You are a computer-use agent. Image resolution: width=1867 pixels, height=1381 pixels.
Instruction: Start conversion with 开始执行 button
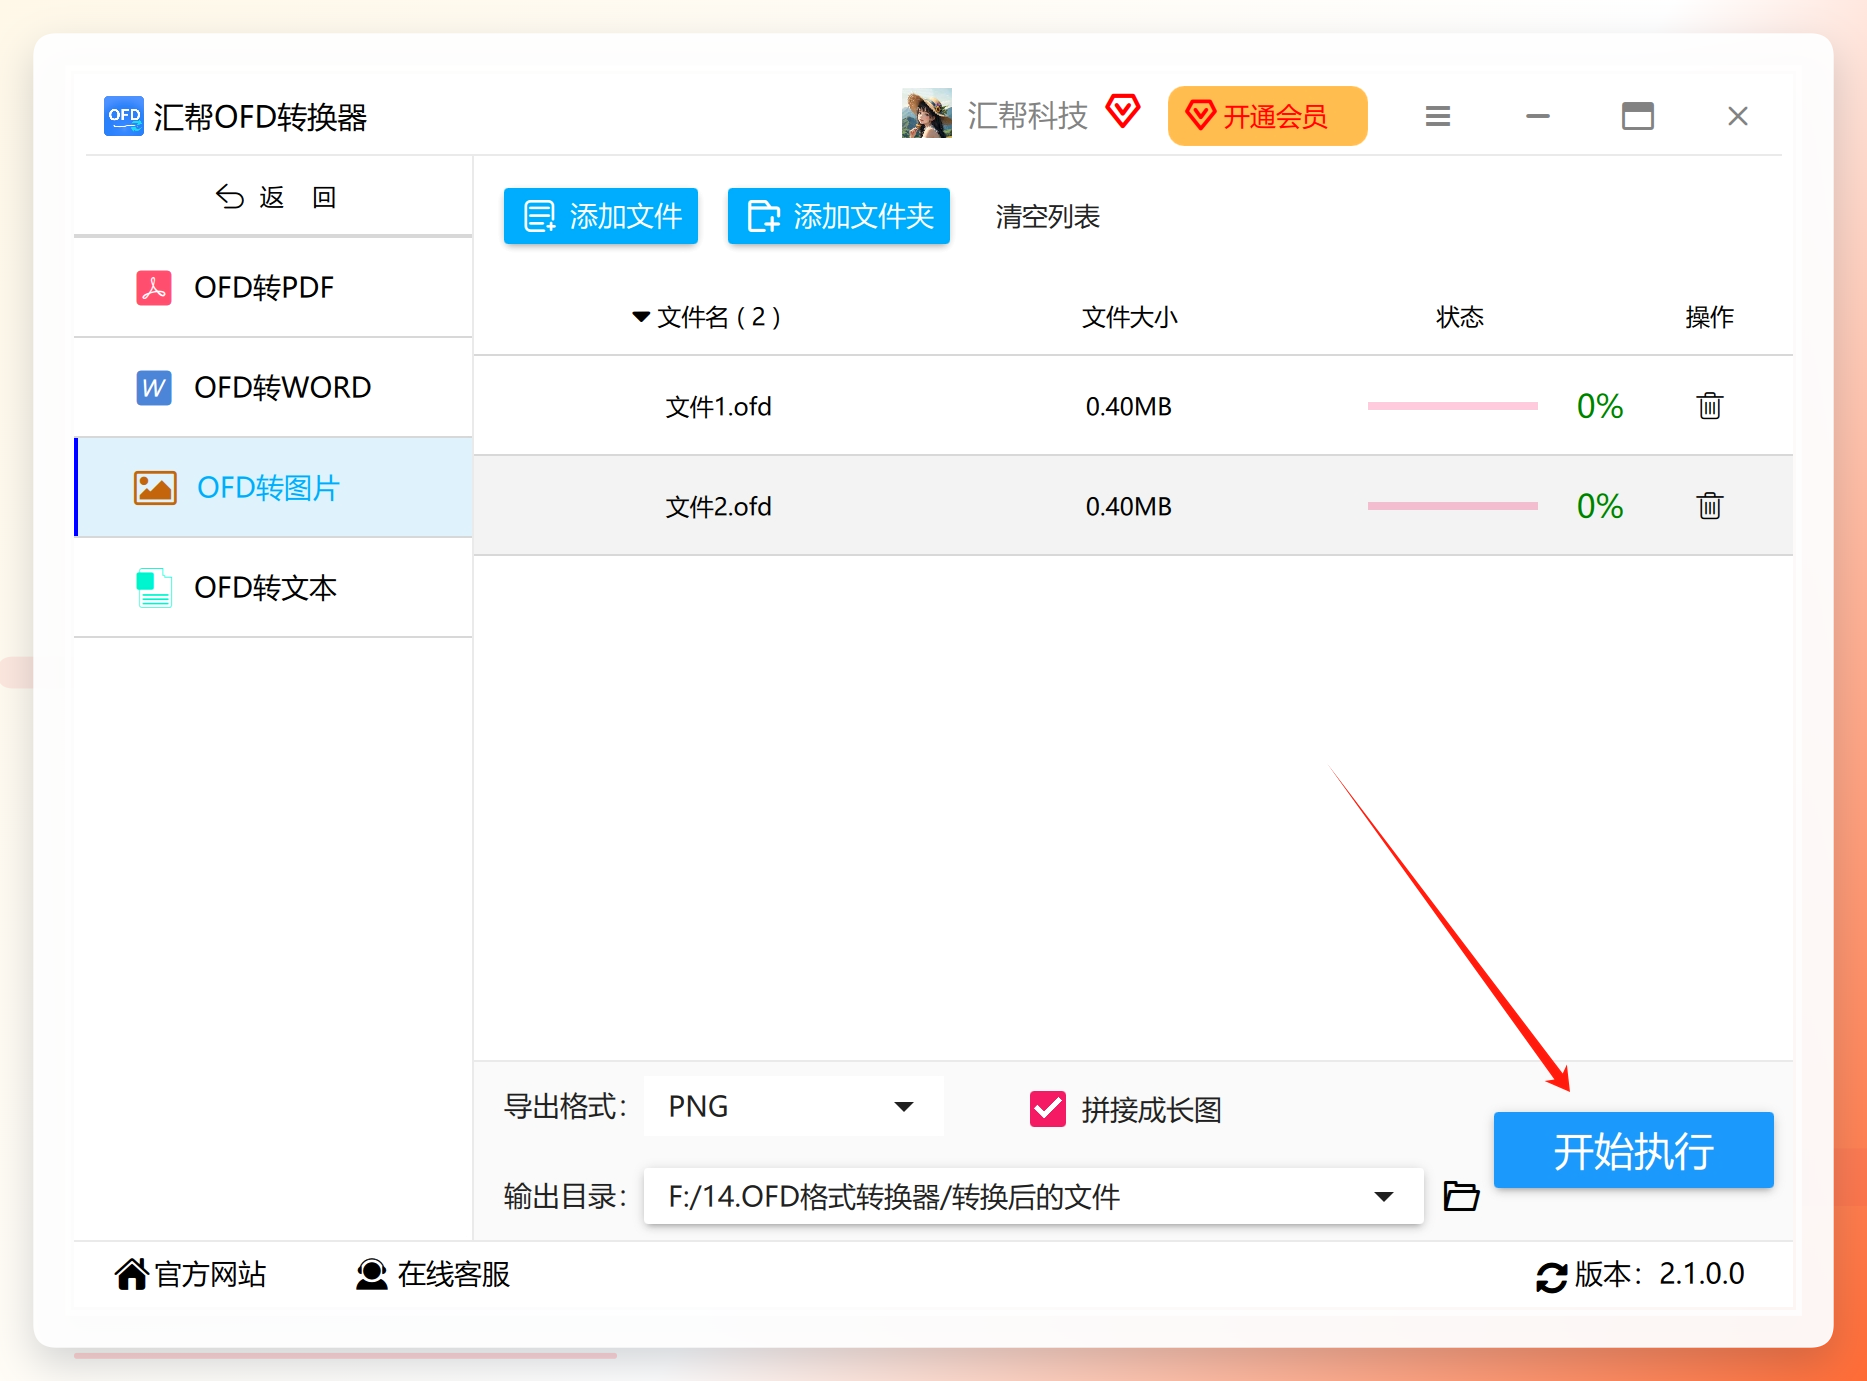[1634, 1150]
